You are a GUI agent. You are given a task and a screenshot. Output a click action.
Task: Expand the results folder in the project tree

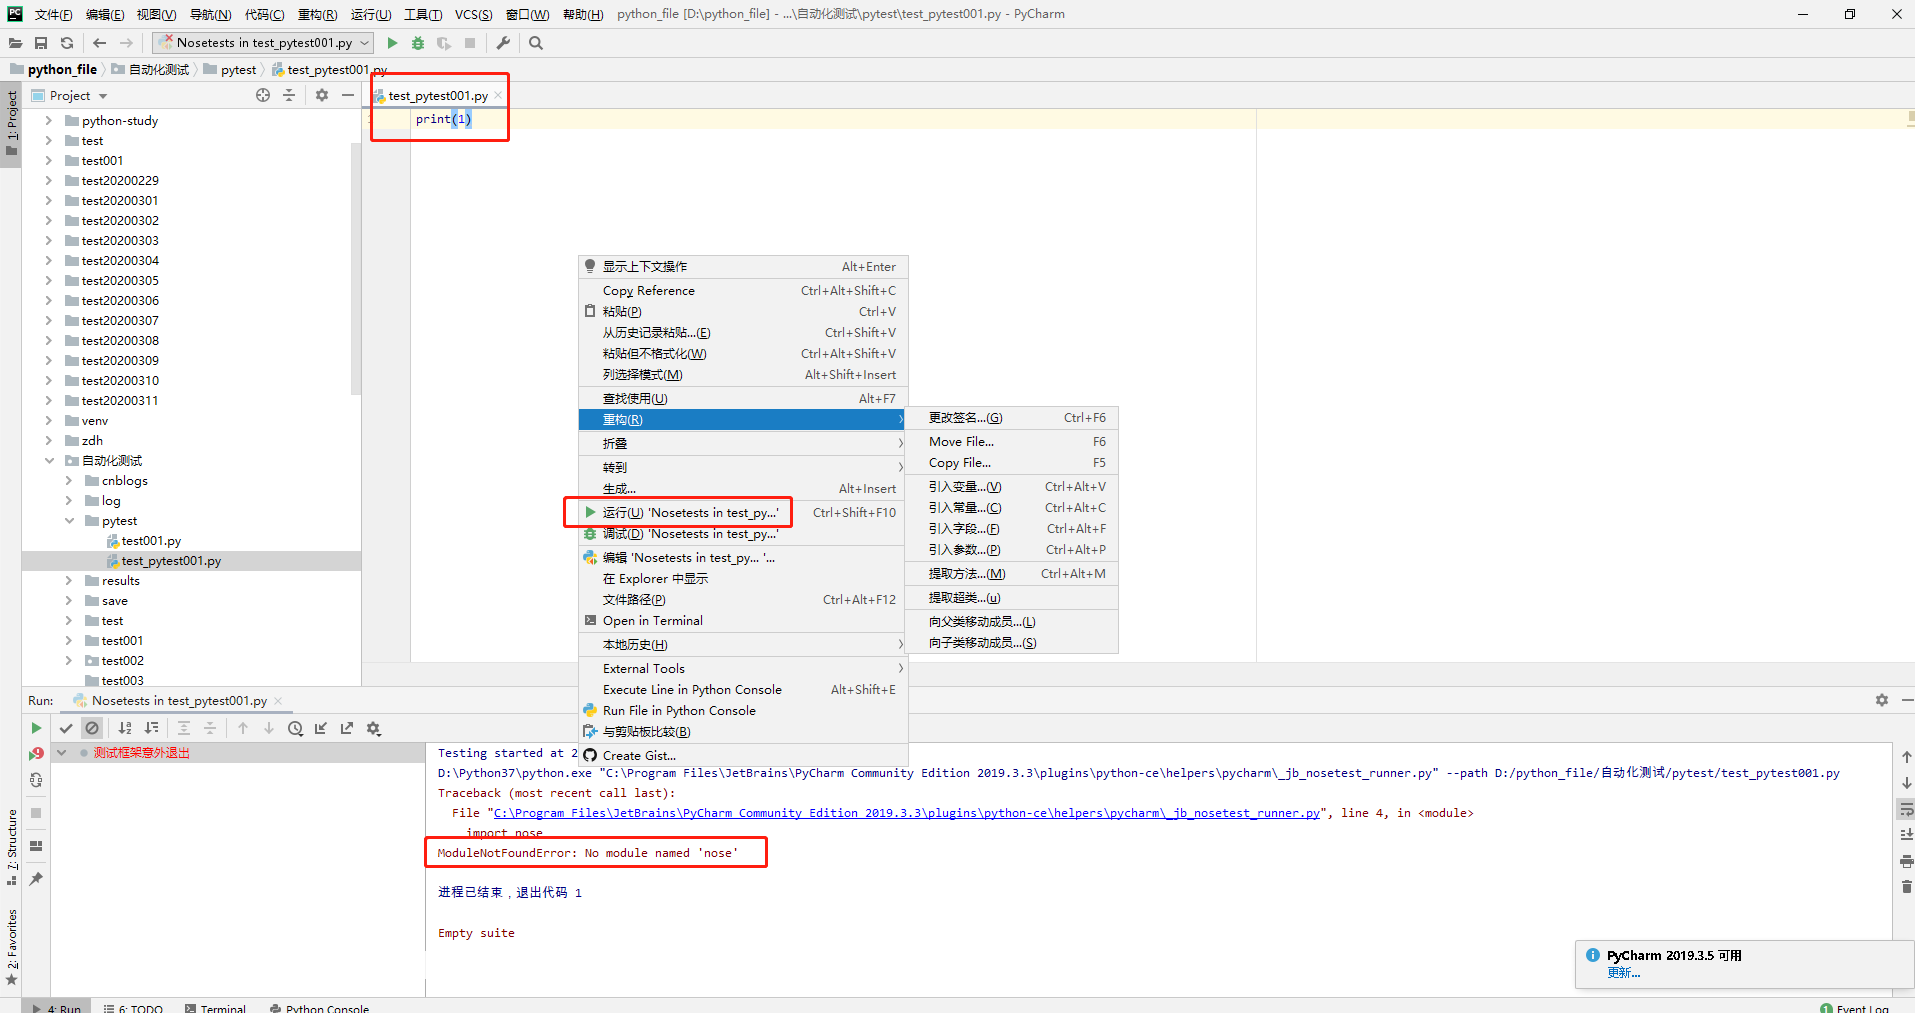69,581
